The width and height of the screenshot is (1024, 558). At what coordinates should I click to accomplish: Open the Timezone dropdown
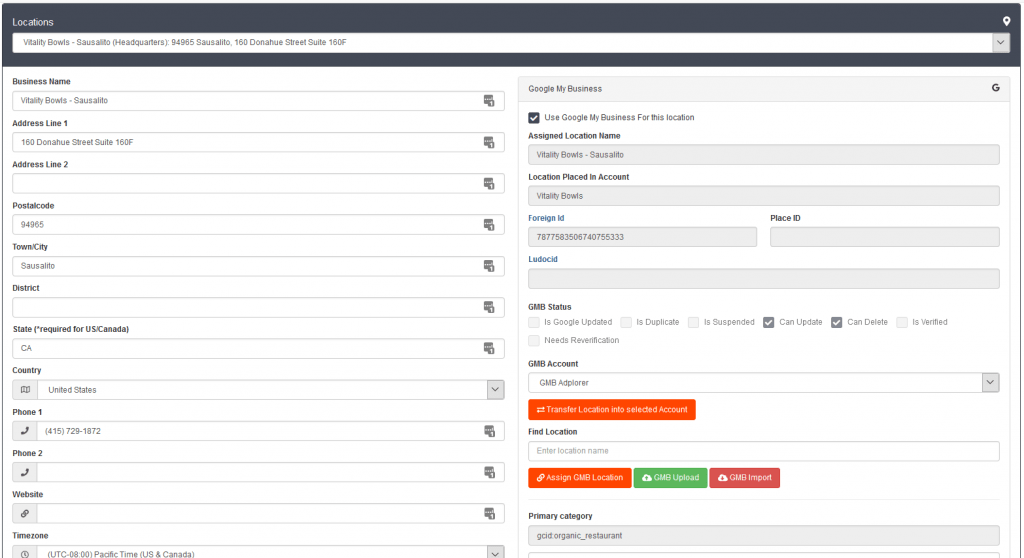(x=495, y=552)
